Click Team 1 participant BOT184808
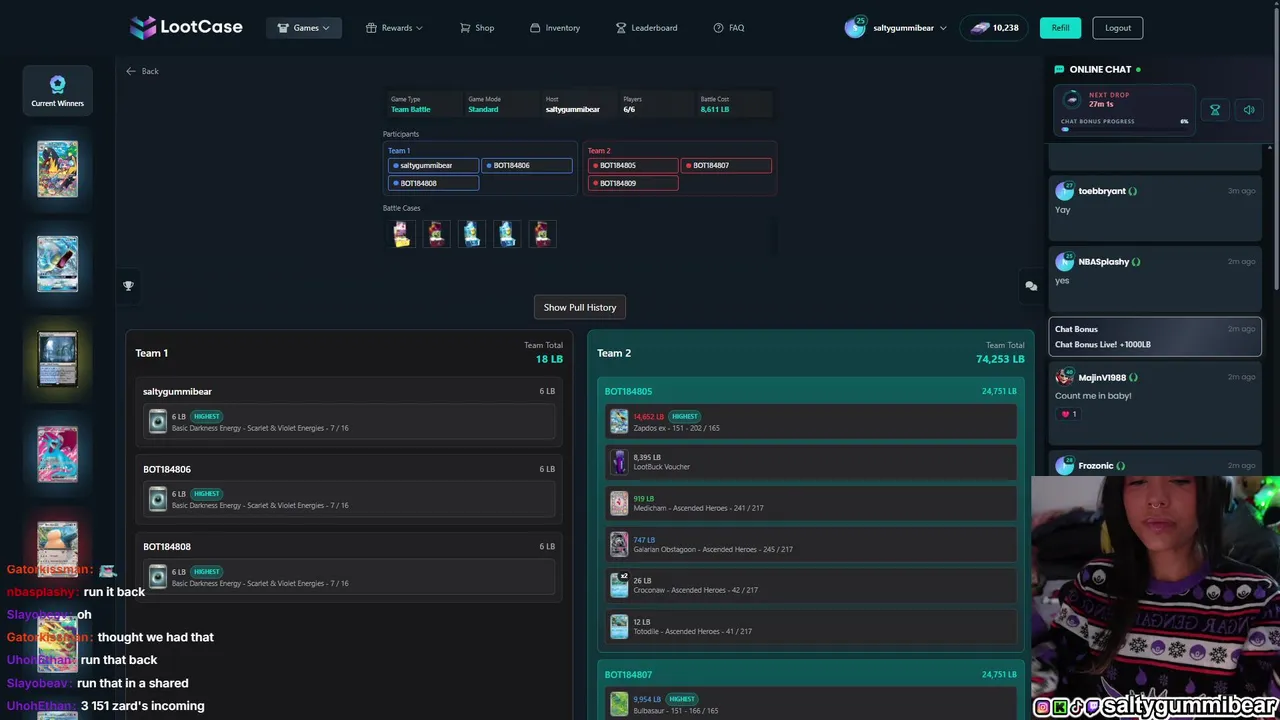Viewport: 1280px width, 720px height. [433, 183]
